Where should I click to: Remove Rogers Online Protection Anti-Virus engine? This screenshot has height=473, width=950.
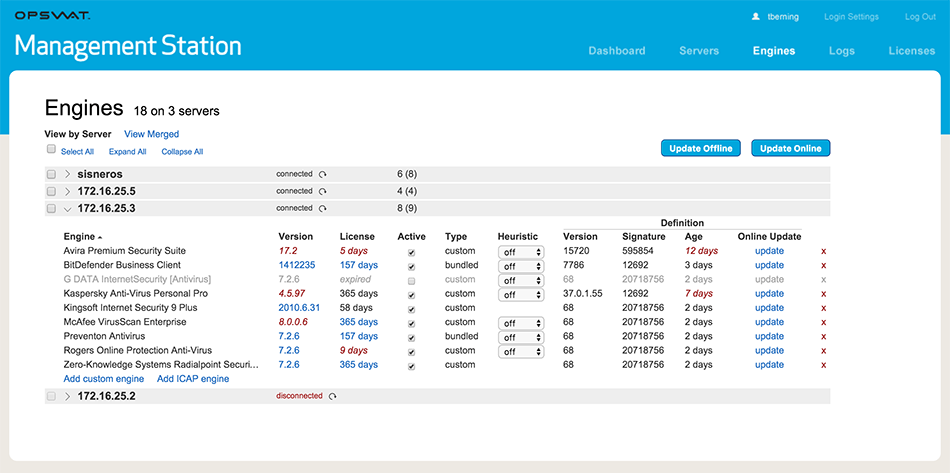tap(823, 351)
